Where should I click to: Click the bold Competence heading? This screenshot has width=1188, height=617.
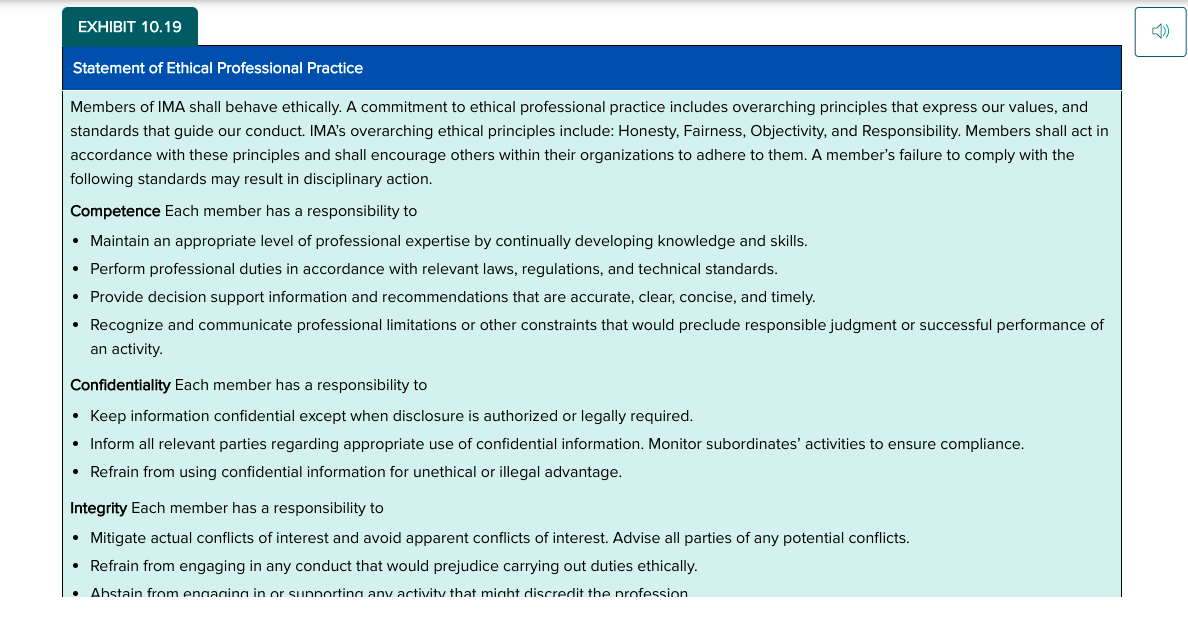pyautogui.click(x=115, y=211)
